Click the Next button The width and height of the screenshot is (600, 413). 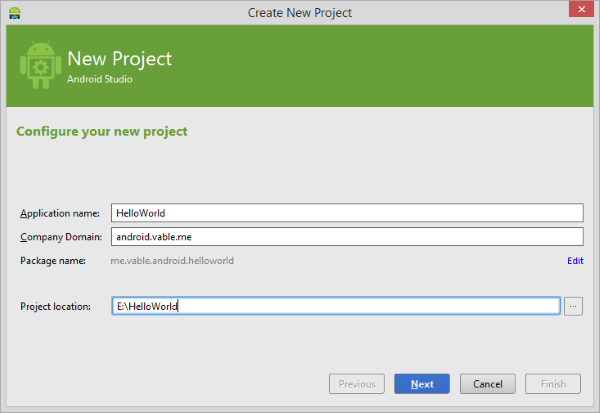coord(422,384)
